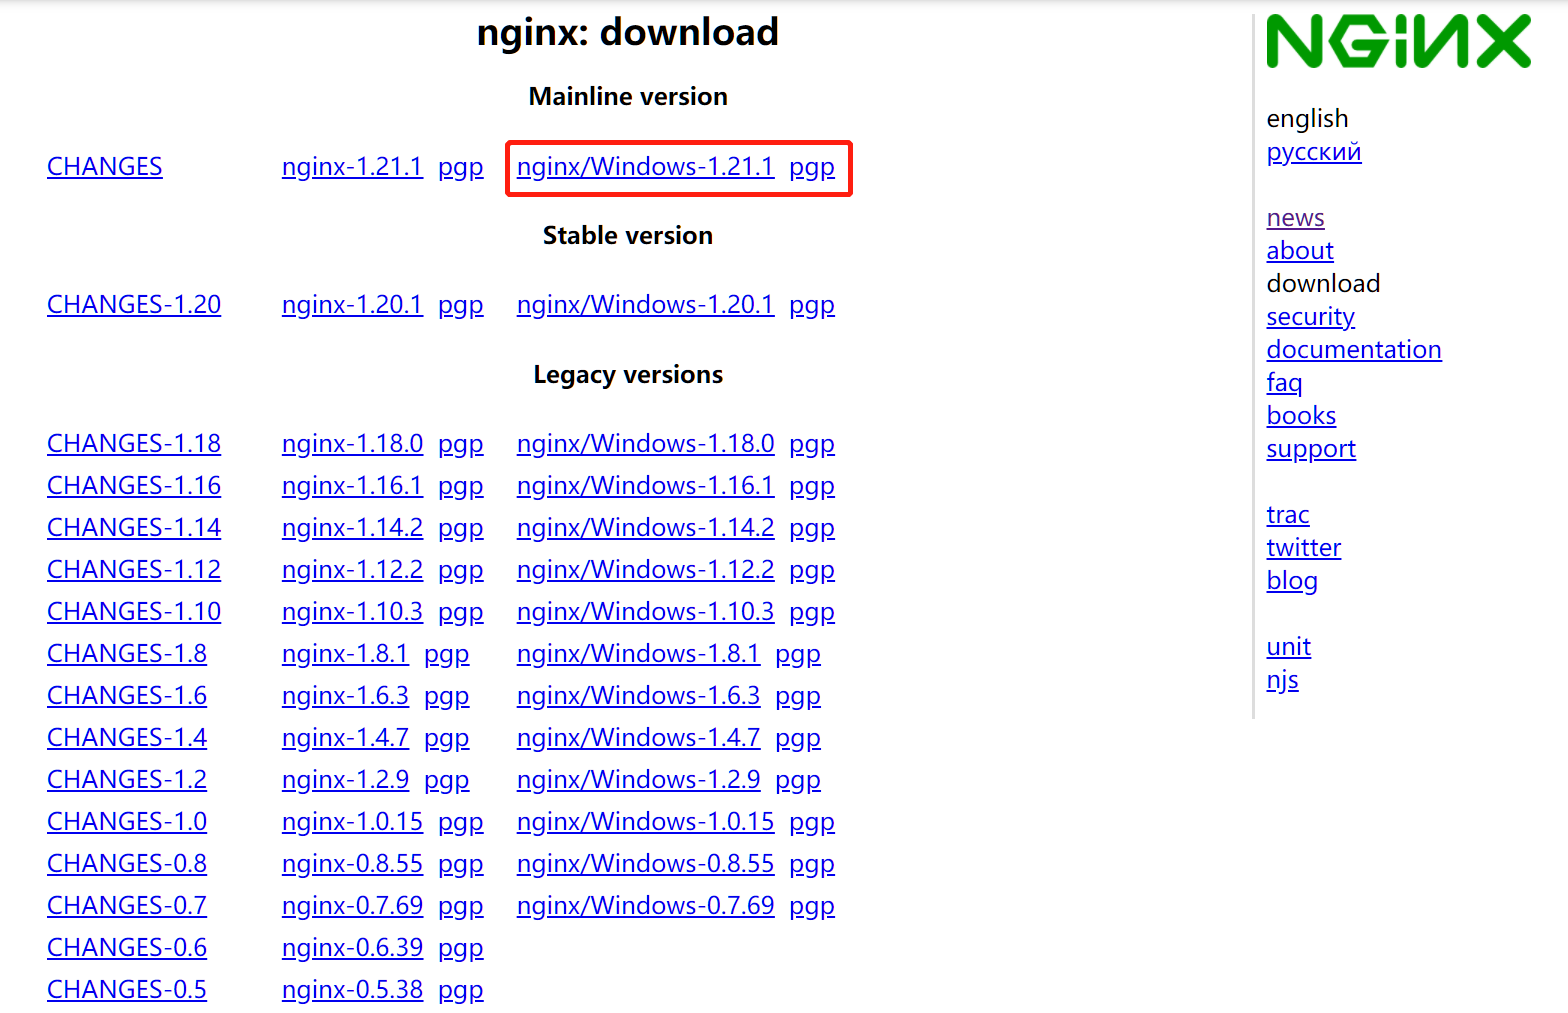The height and width of the screenshot is (1013, 1568).
Task: Open CHANGES-1.6 link
Action: pos(127,696)
